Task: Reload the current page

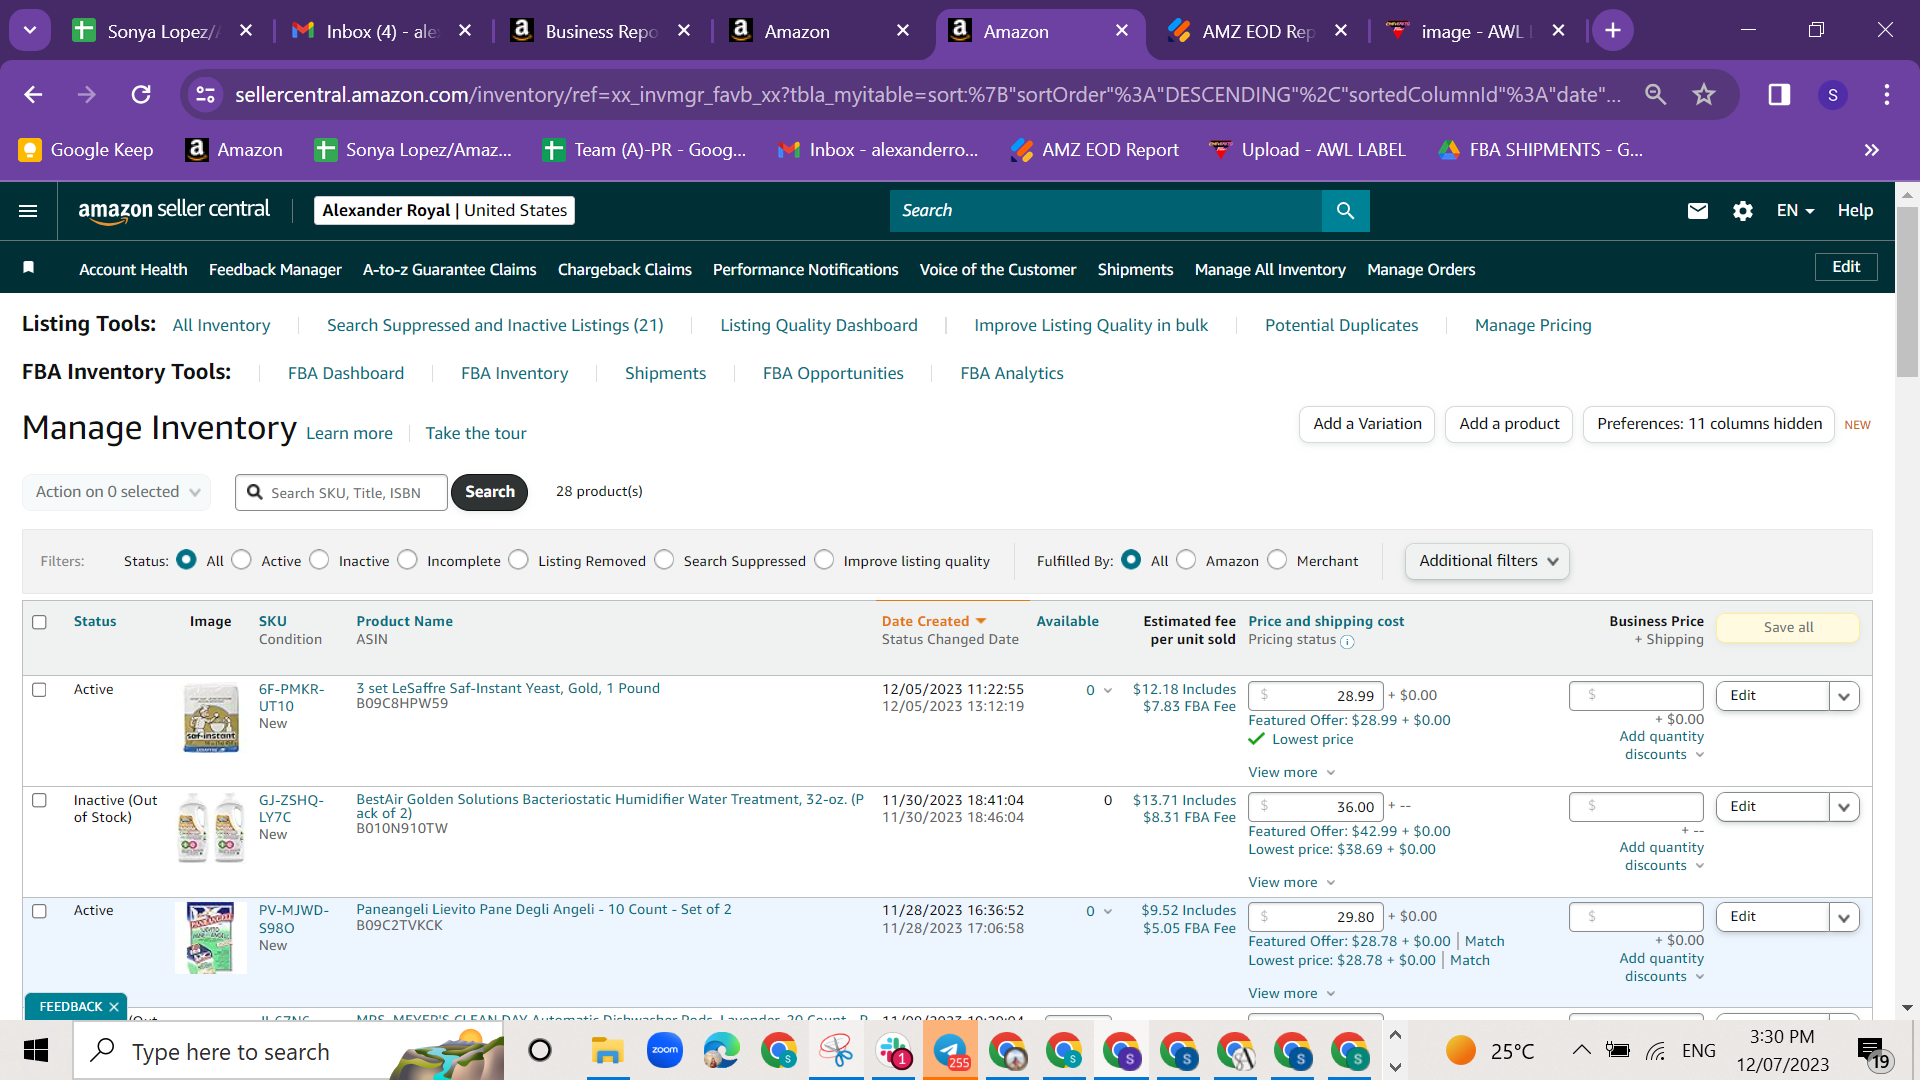Action: pyautogui.click(x=141, y=95)
